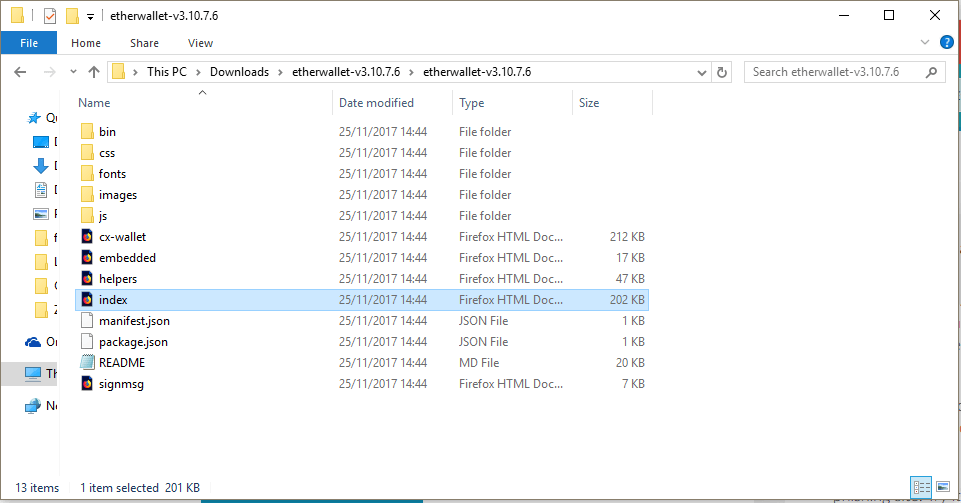Image resolution: width=961 pixels, height=503 pixels.
Task: Expand chevron after This PC breadcrumb
Action: click(199, 72)
